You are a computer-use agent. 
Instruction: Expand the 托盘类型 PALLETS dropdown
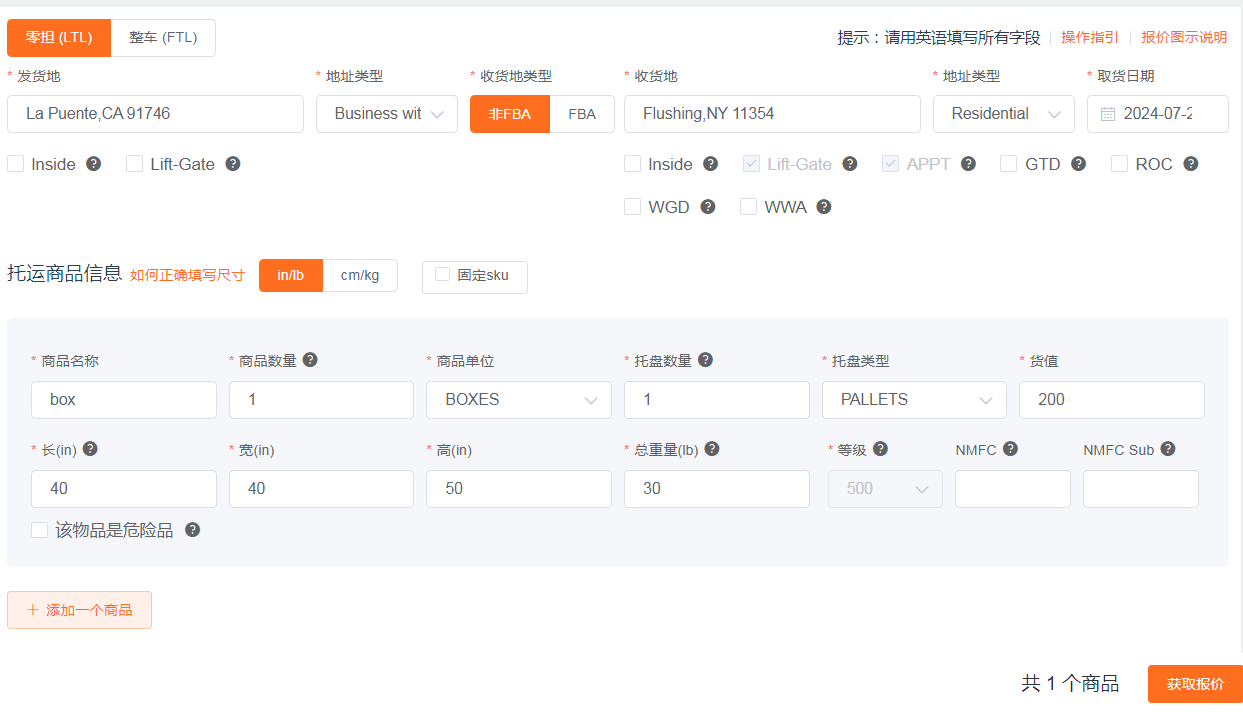tap(914, 400)
